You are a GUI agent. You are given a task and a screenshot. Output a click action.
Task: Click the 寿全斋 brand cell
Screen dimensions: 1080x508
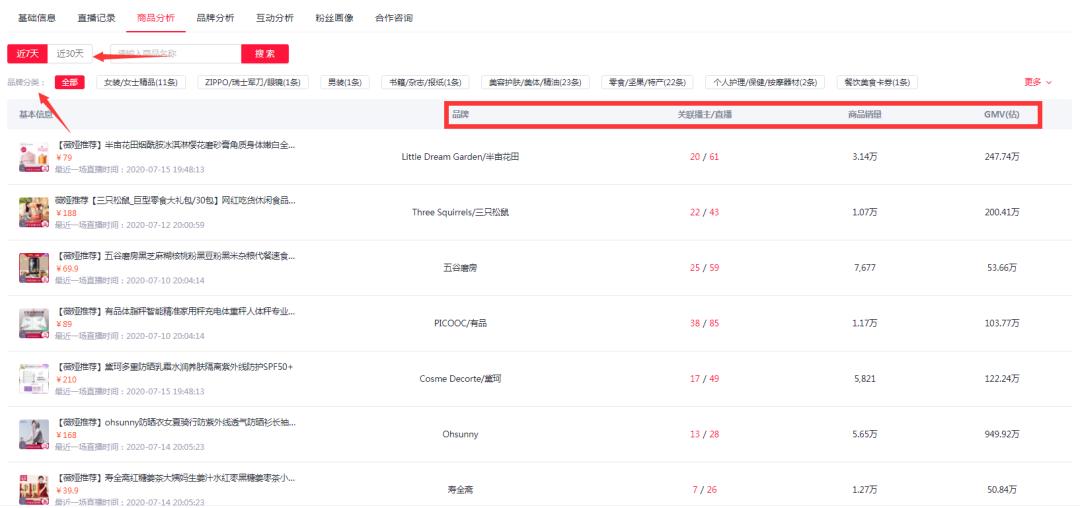click(x=460, y=491)
